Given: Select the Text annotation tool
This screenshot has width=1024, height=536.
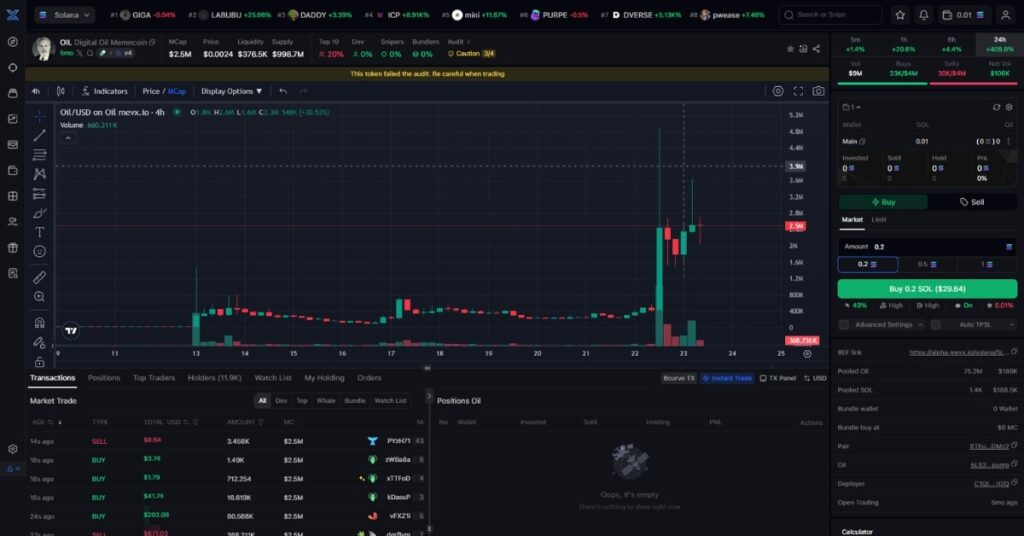Looking at the screenshot, I should (x=40, y=232).
